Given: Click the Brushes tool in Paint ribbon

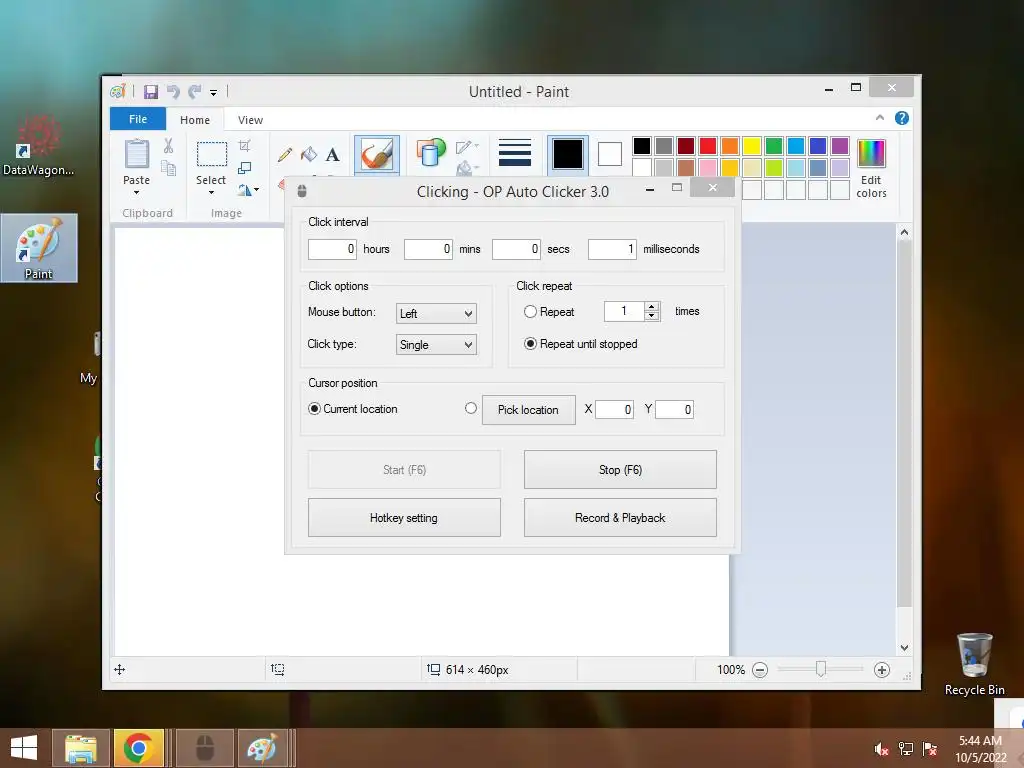Looking at the screenshot, I should coord(377,155).
